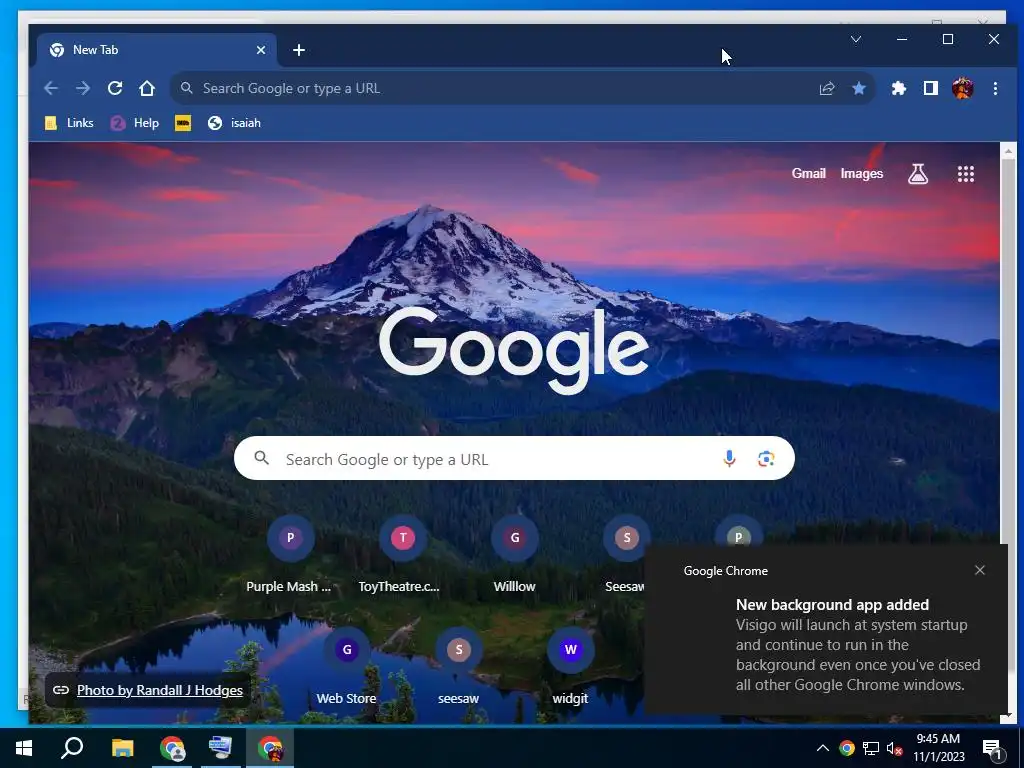Open Photo by Randall J Hodges link
The width and height of the screenshot is (1024, 768).
coord(159,690)
